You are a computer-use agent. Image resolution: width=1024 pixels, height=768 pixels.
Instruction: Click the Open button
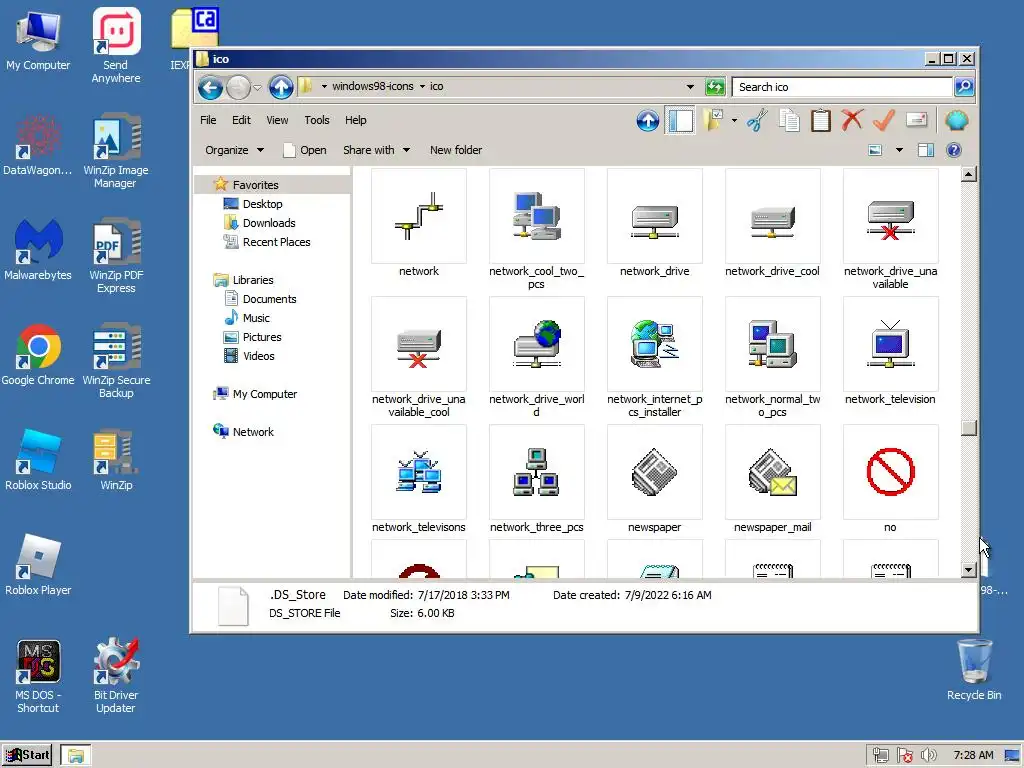point(304,150)
